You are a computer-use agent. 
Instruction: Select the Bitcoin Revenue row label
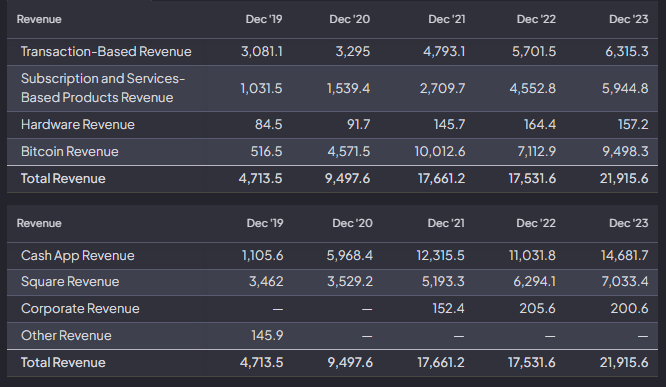[x=70, y=152]
